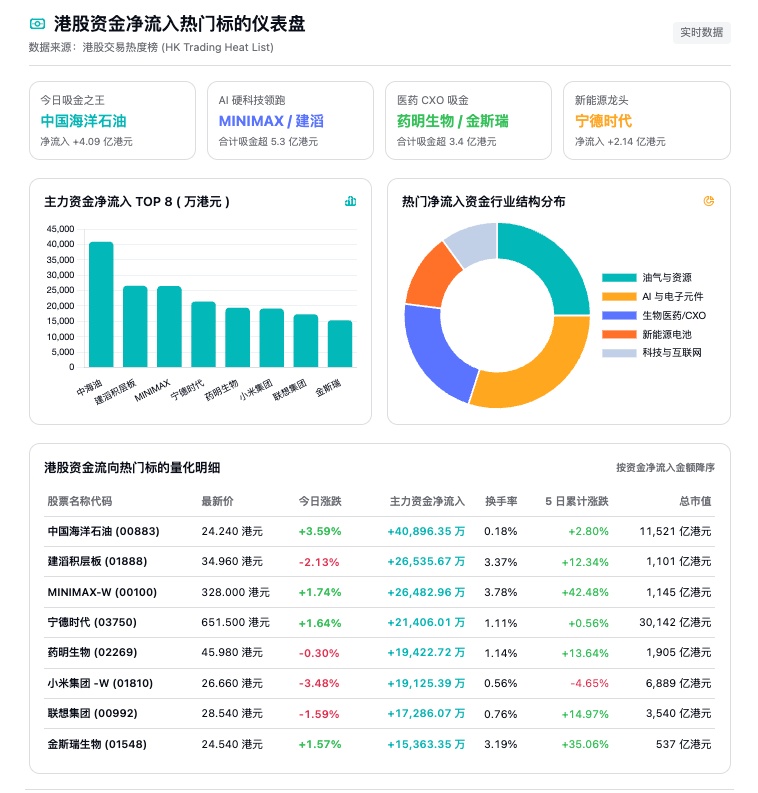Open the 药明生物 / 金斯瑞 summary card
This screenshot has height=793, width=758.
pyautogui.click(x=468, y=120)
